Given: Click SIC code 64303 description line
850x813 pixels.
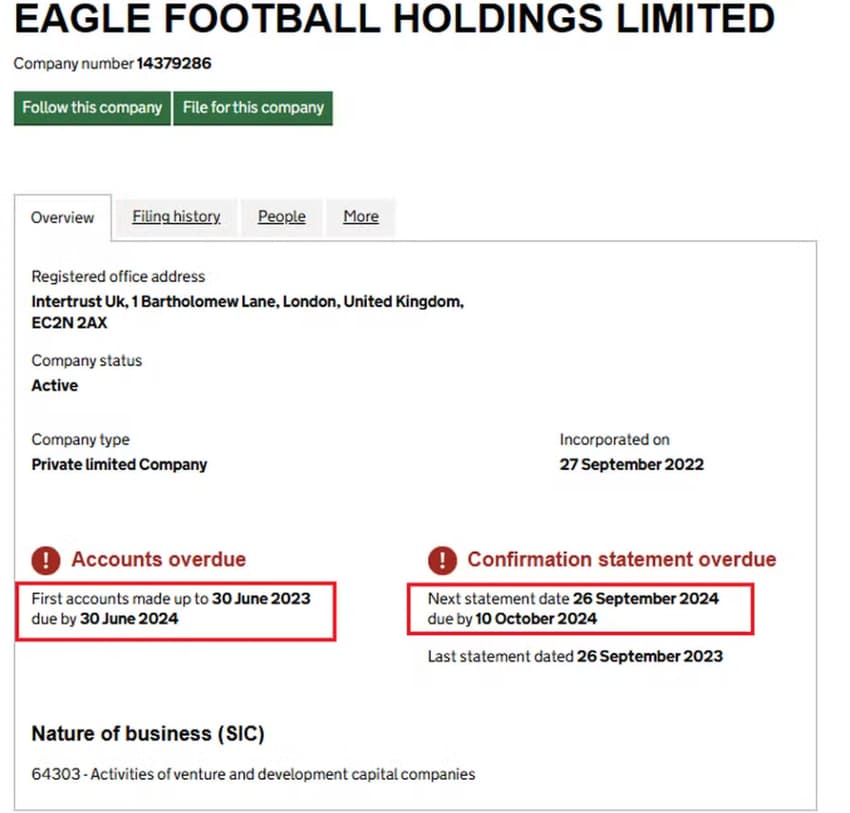Looking at the screenshot, I should [x=253, y=774].
